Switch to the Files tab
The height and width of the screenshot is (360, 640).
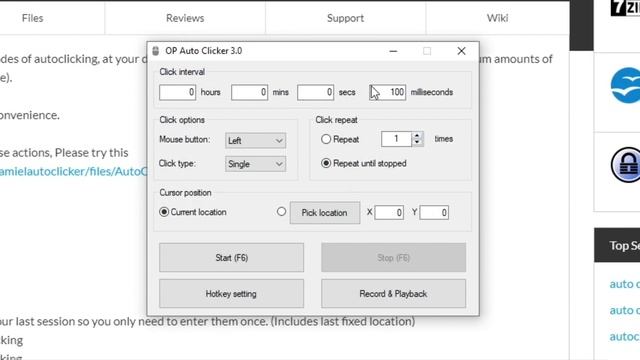32,18
